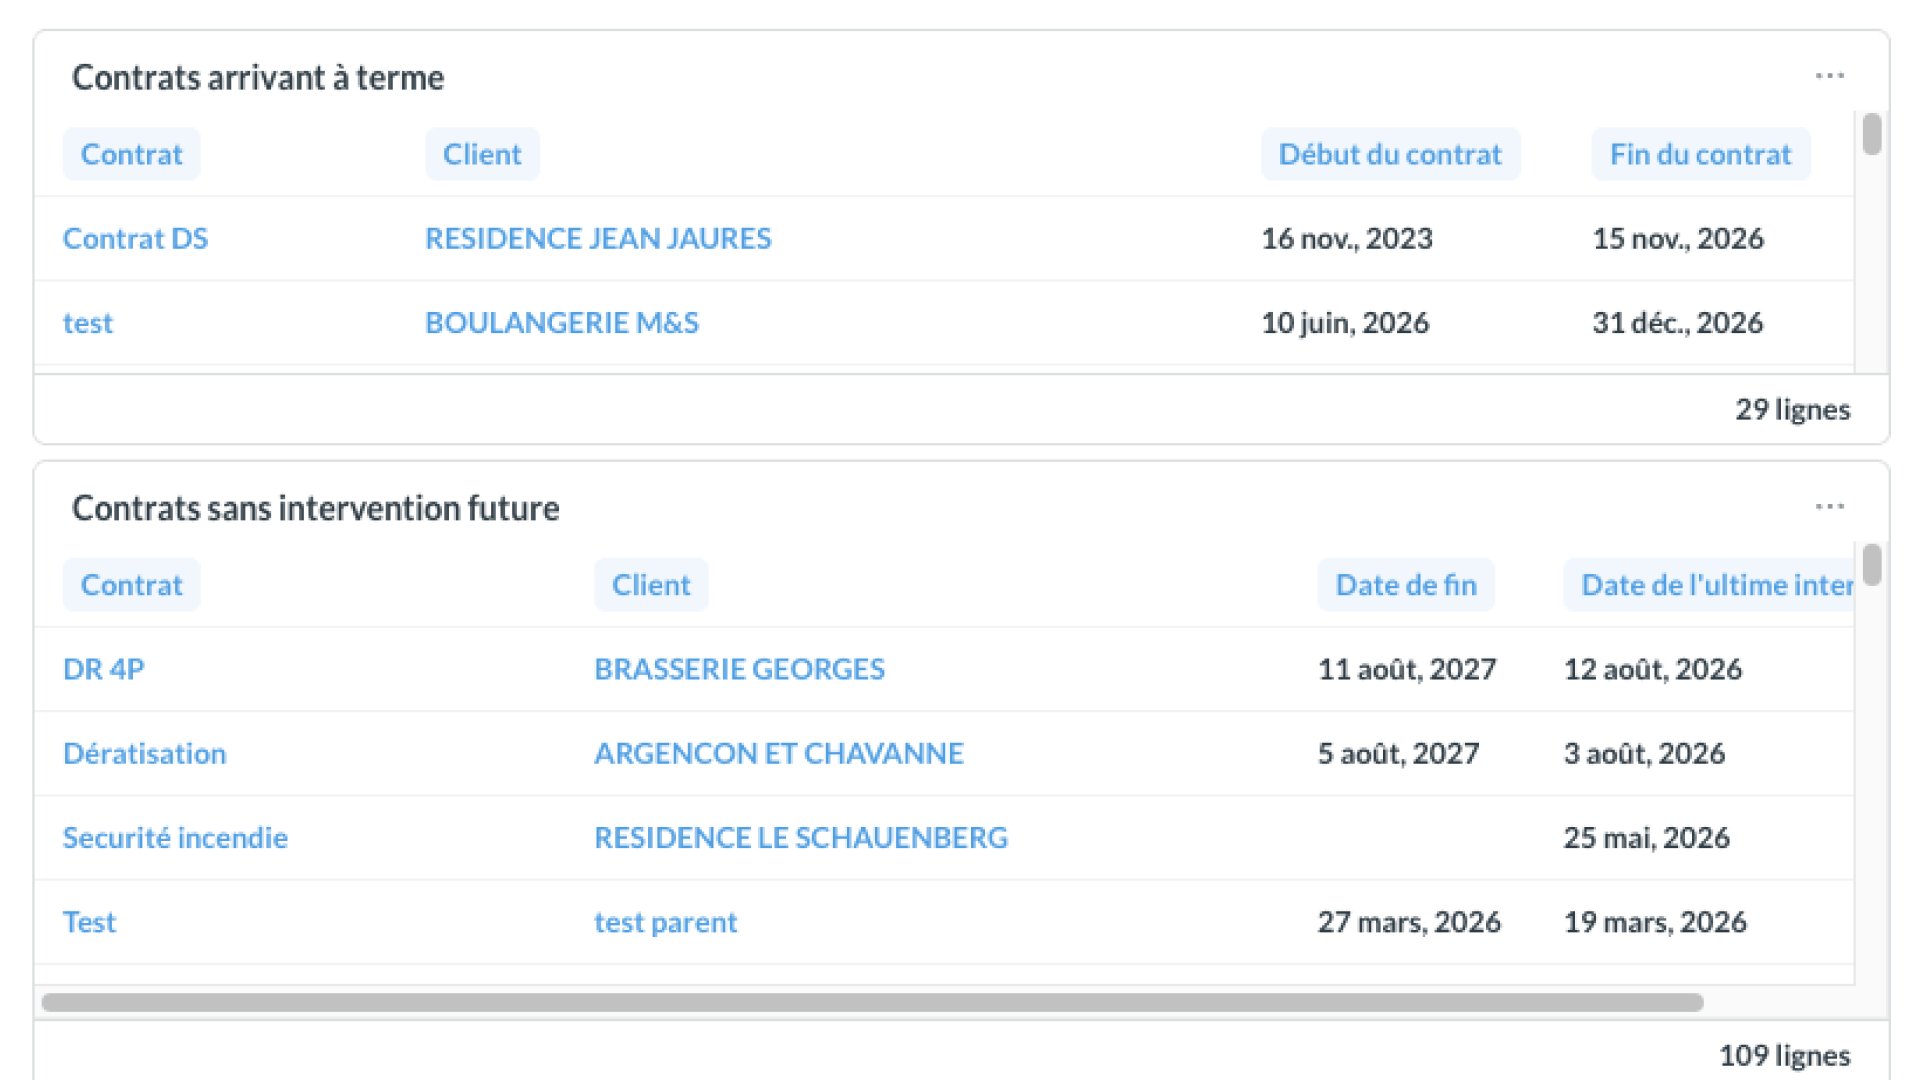Open the DR 4P contract
1920x1080 pixels.
pyautogui.click(x=104, y=669)
